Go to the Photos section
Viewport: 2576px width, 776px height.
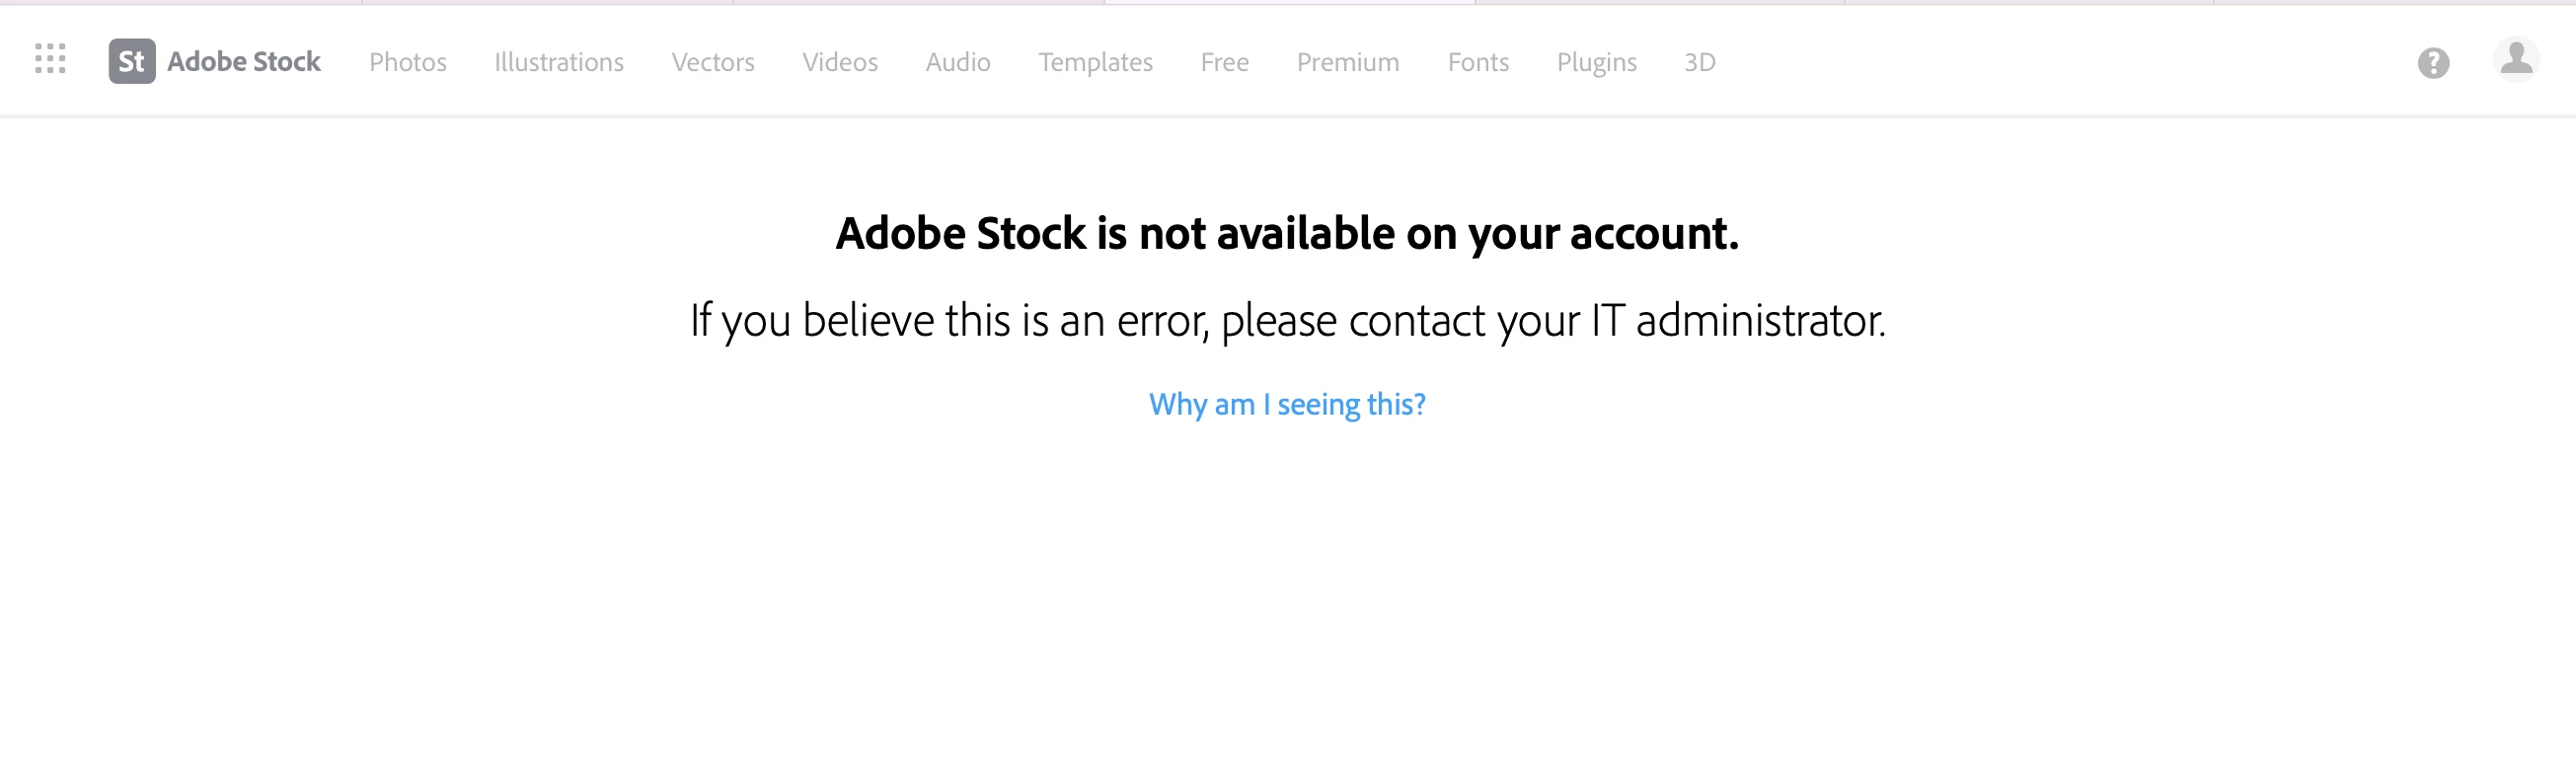pos(408,62)
